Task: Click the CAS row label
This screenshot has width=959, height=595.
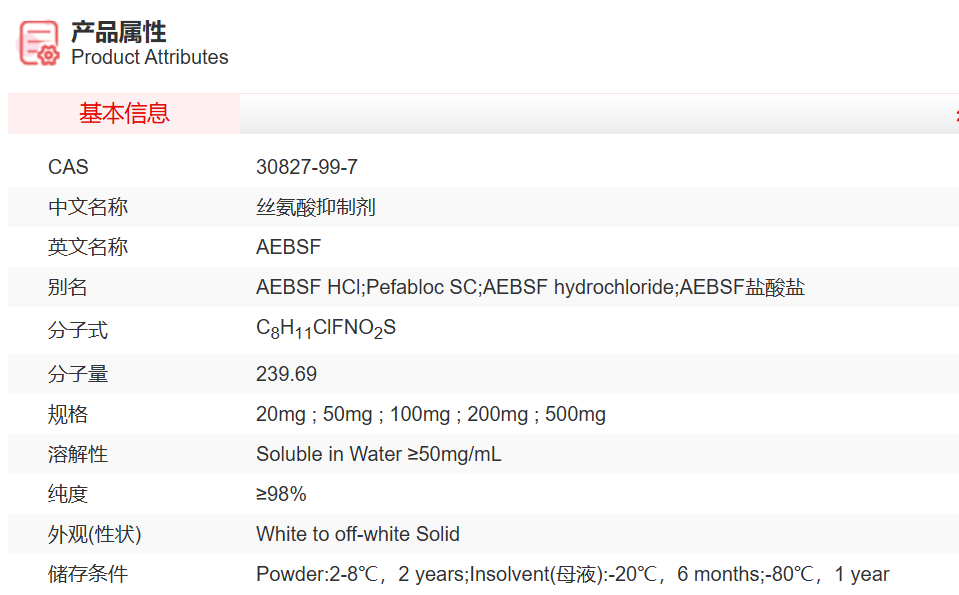Action: (x=68, y=168)
